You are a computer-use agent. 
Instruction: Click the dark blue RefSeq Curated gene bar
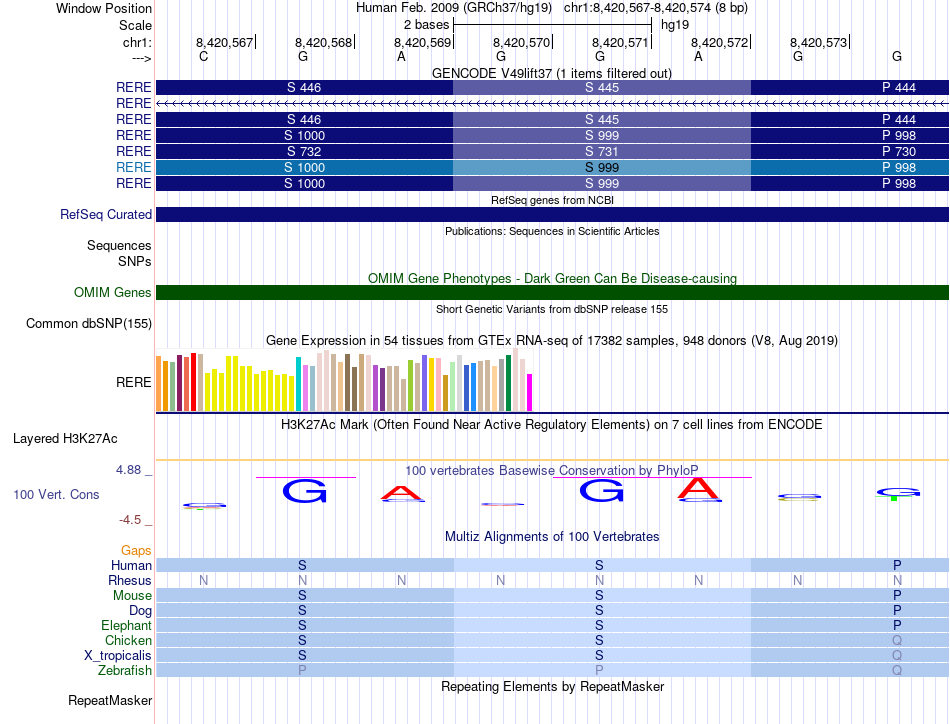click(552, 214)
